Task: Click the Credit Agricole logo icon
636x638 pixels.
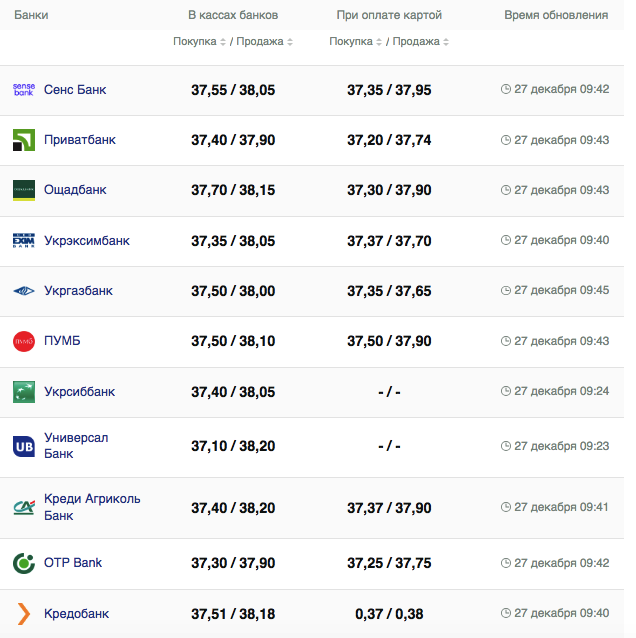Action: pos(24,507)
